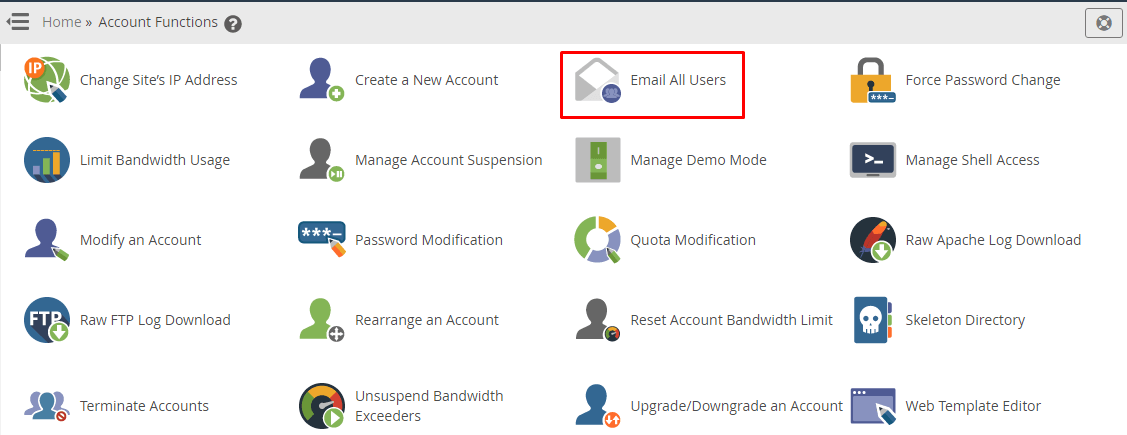
Task: Open the Manage Account Suspension link
Action: point(448,160)
